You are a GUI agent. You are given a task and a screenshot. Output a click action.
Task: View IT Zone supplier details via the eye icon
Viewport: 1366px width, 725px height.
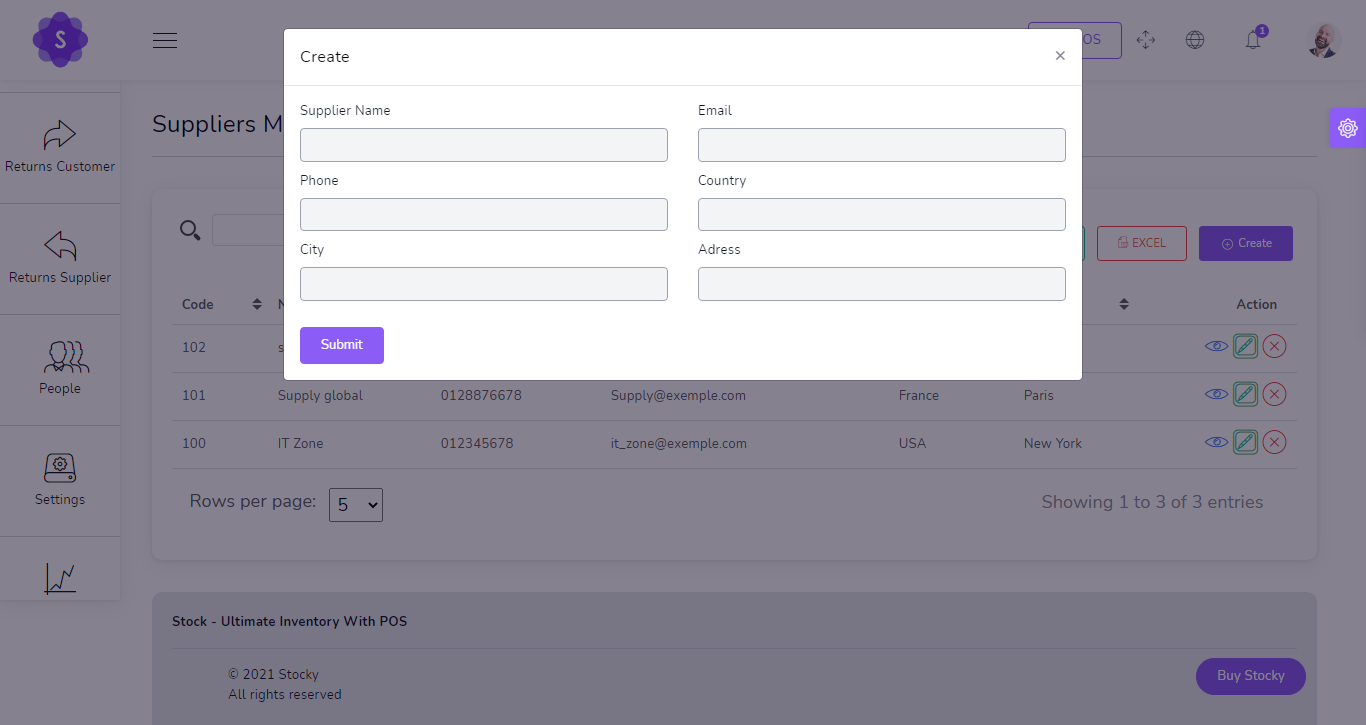click(1216, 441)
